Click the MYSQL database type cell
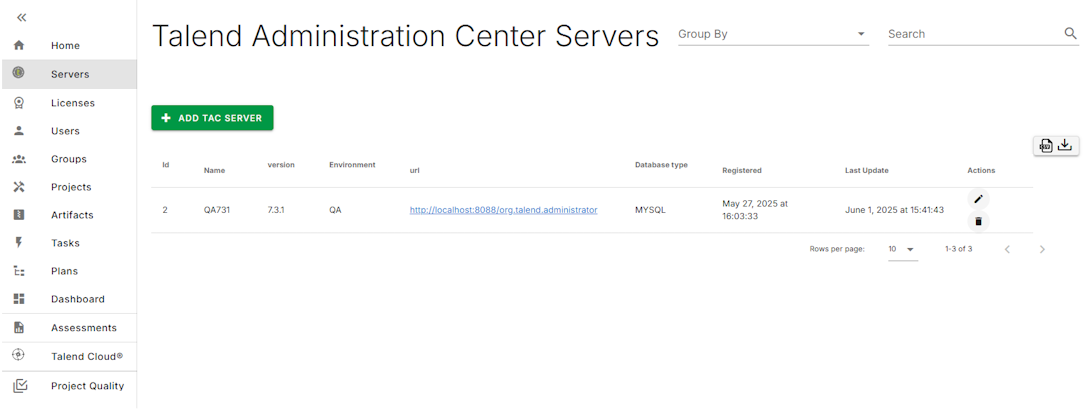The image size is (1092, 409). (650, 209)
